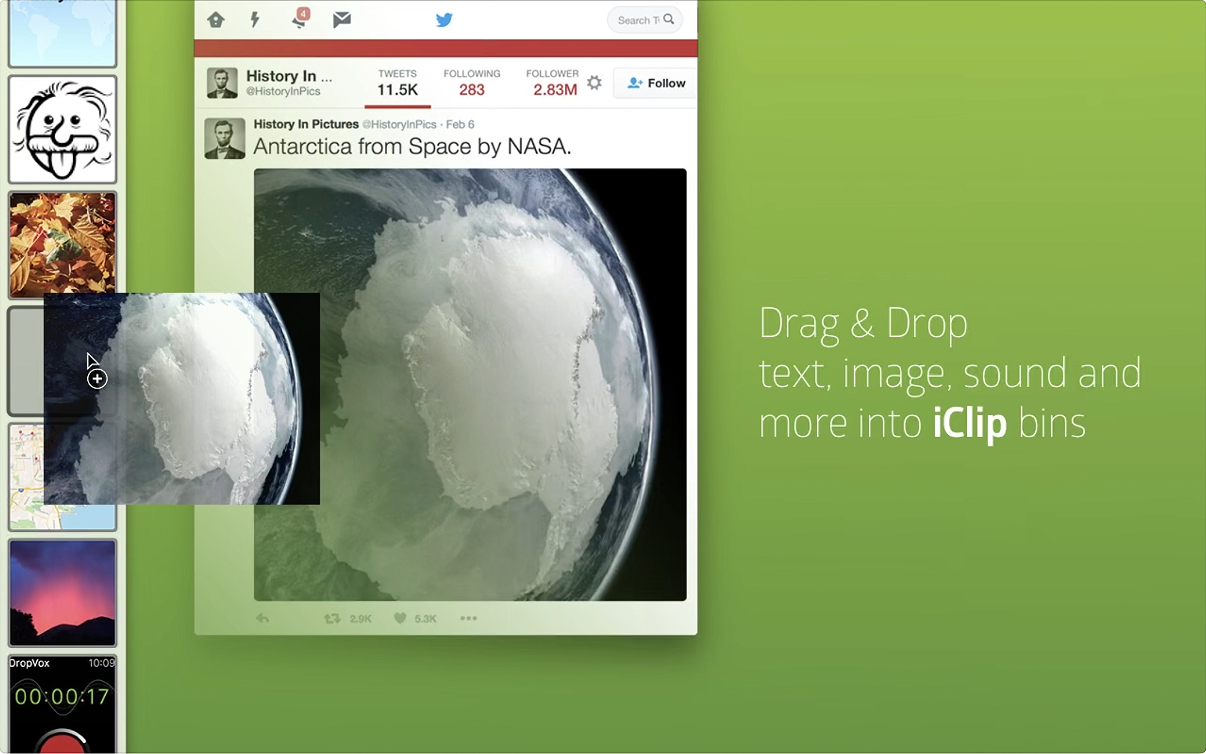
Task: Click the Twitter Home icon
Action: tap(216, 20)
